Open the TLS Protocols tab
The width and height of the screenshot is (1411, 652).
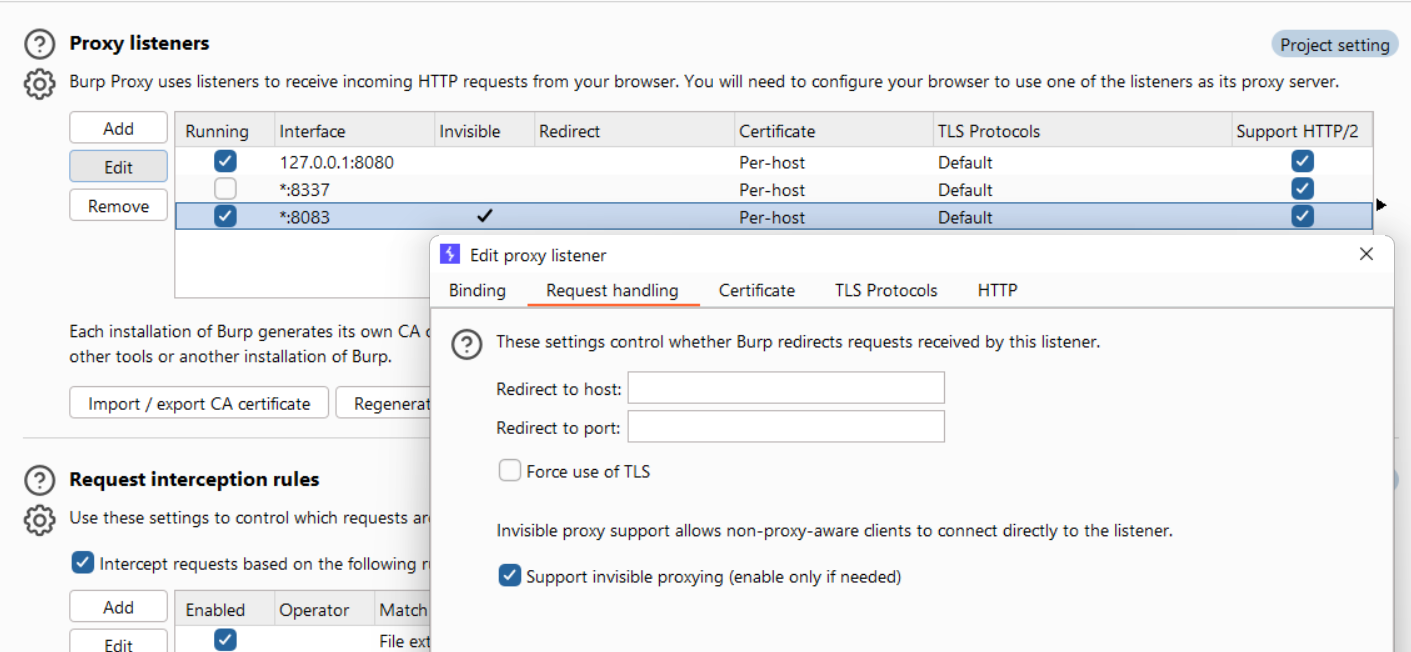(886, 290)
